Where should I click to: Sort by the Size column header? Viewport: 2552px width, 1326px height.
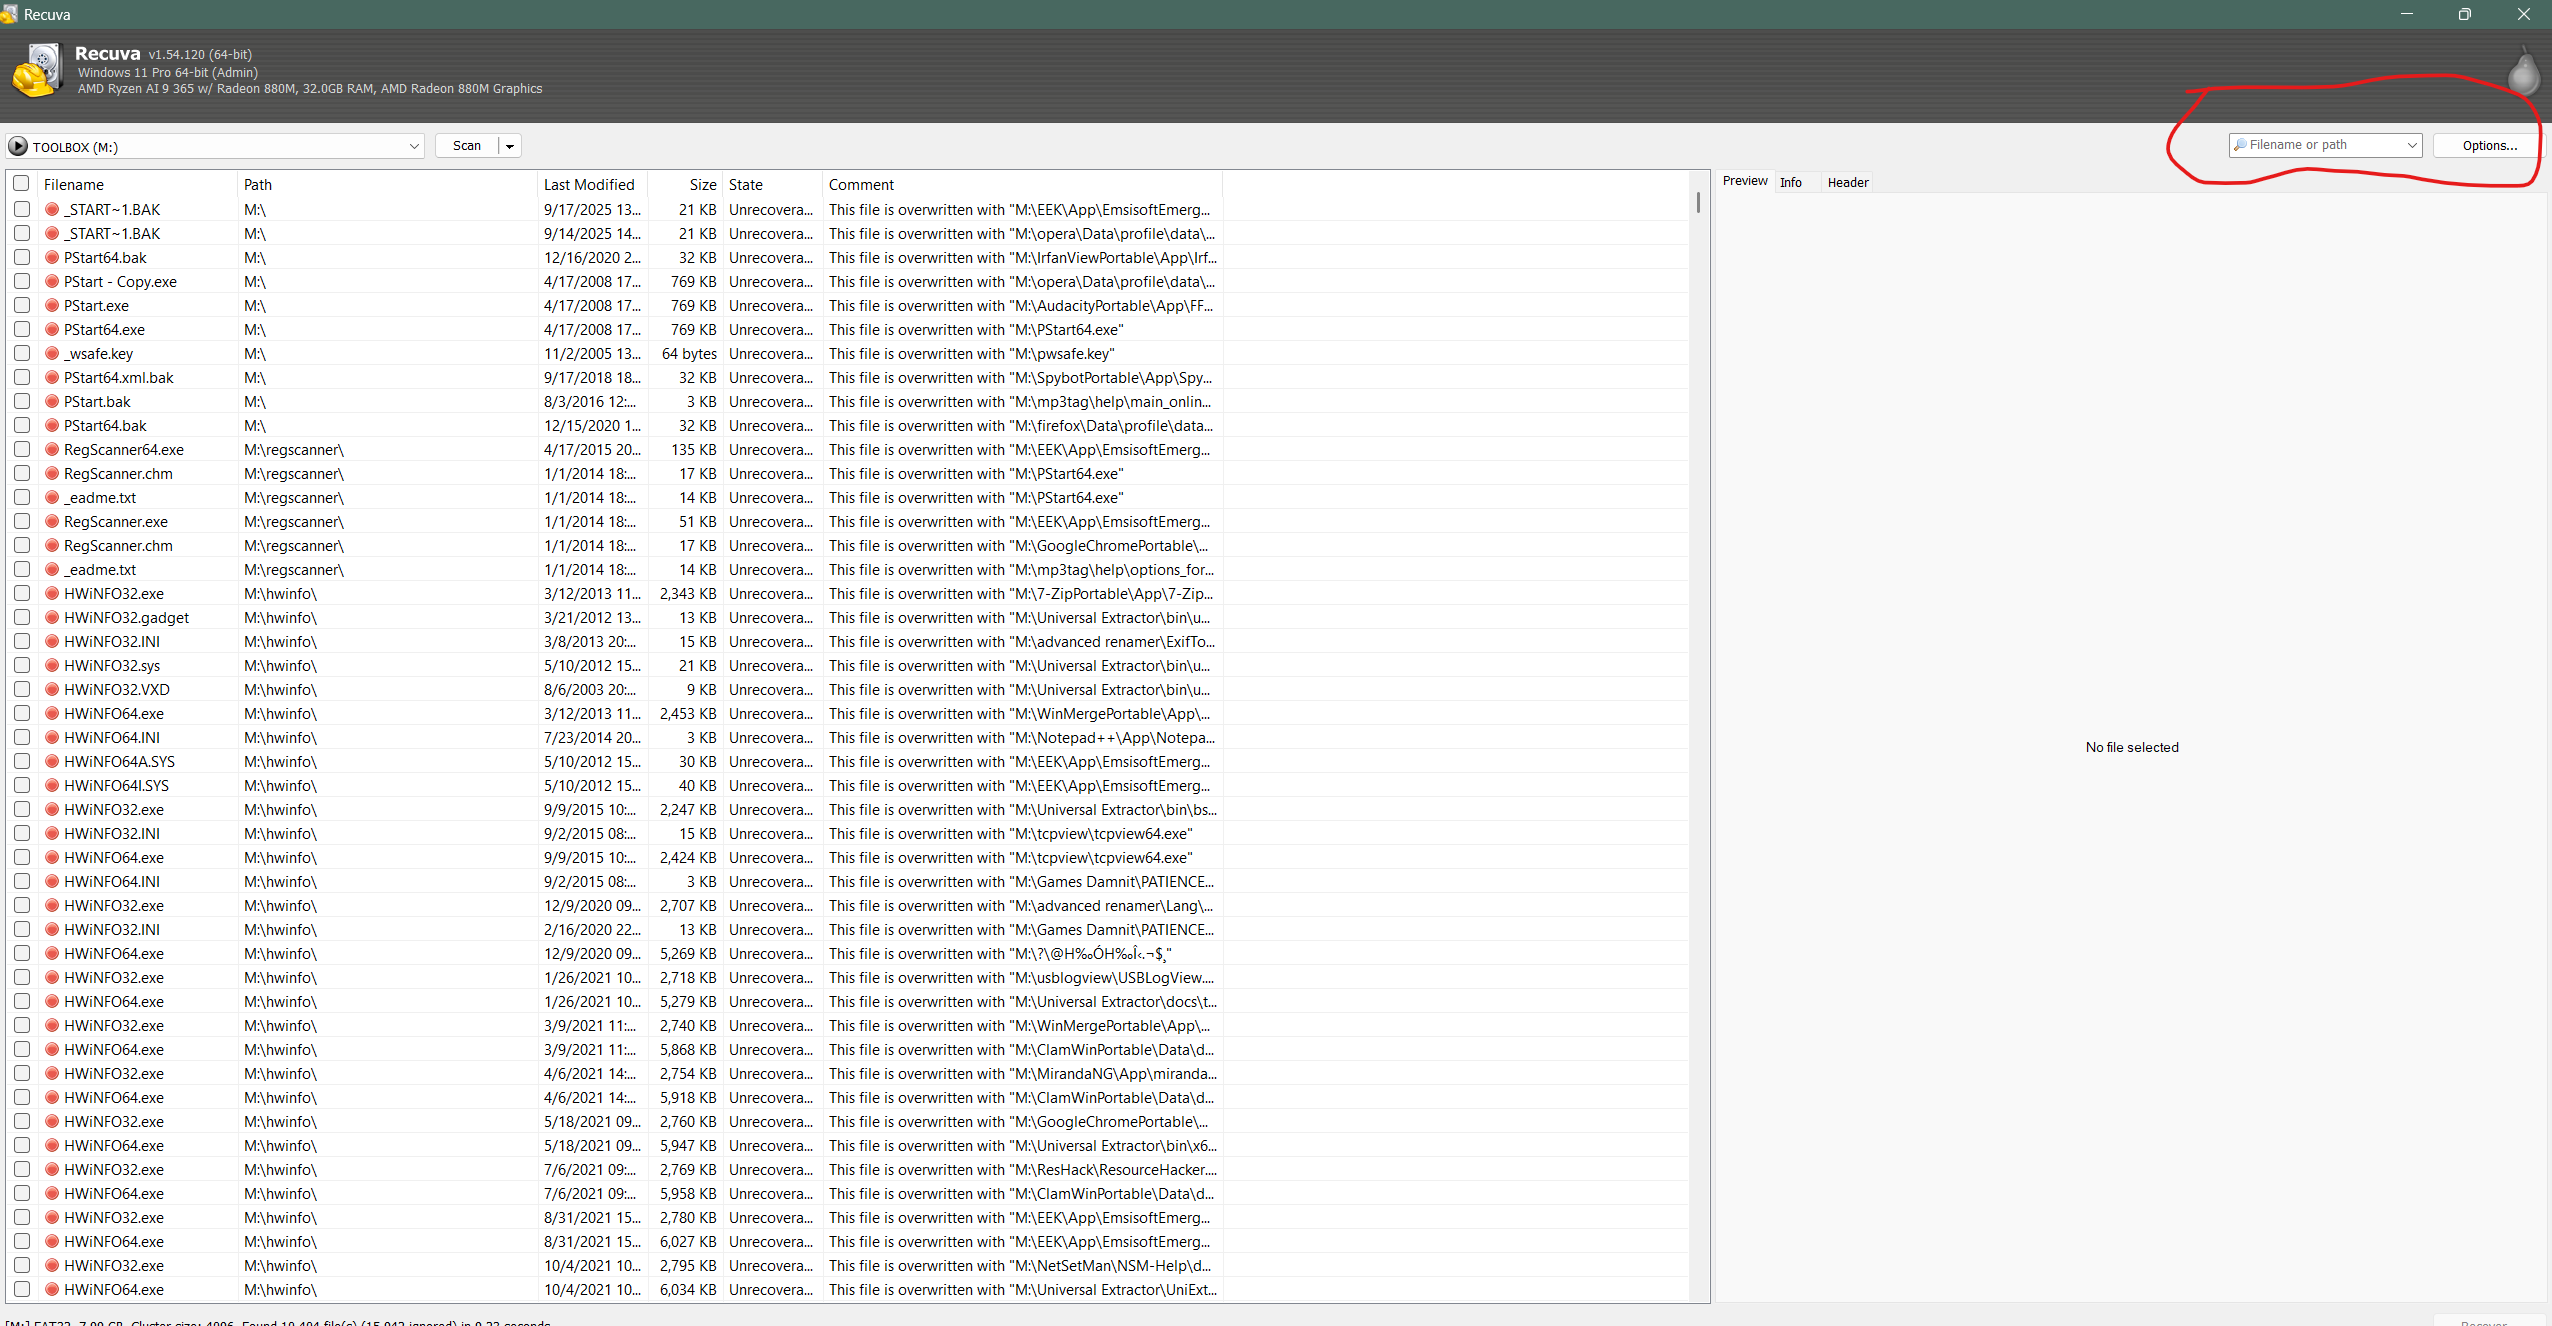point(685,185)
